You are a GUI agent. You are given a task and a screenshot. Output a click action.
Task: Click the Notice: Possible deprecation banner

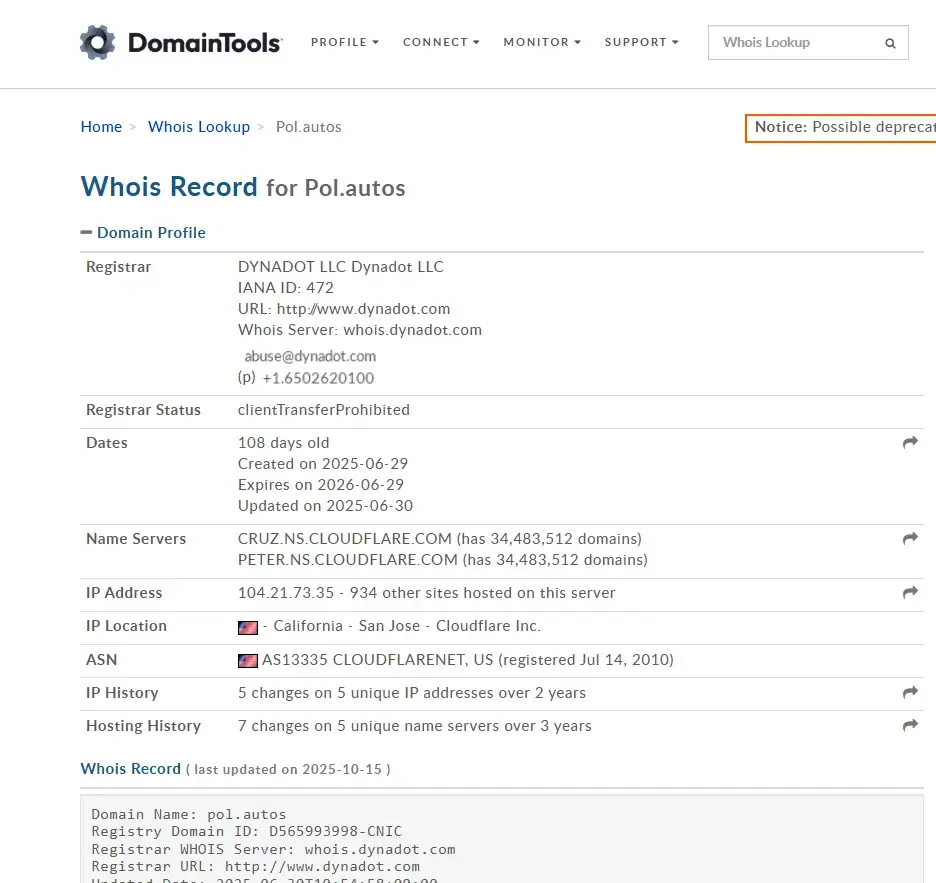[840, 128]
